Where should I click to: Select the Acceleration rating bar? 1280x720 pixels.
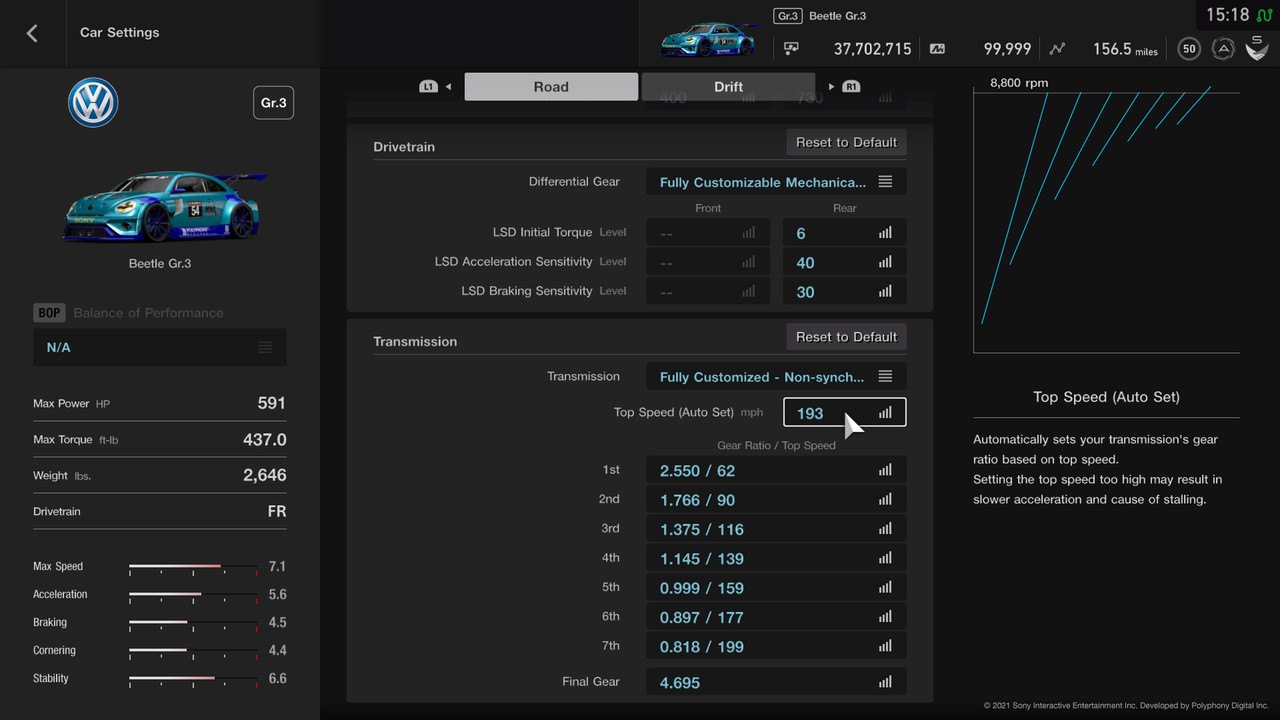tap(193, 595)
